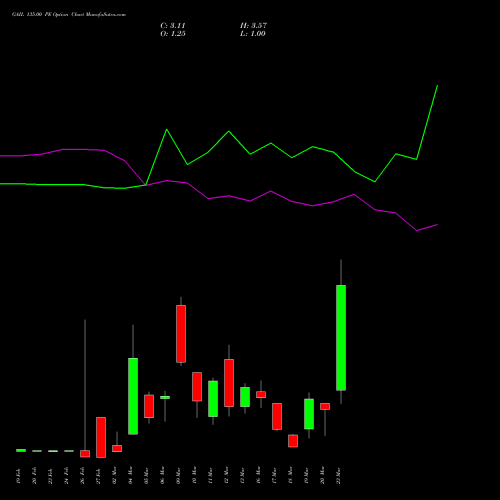Image resolution: width=500 pixels, height=500 pixels.
Task: Click the '18 Mar' date label
Action: (290, 475)
